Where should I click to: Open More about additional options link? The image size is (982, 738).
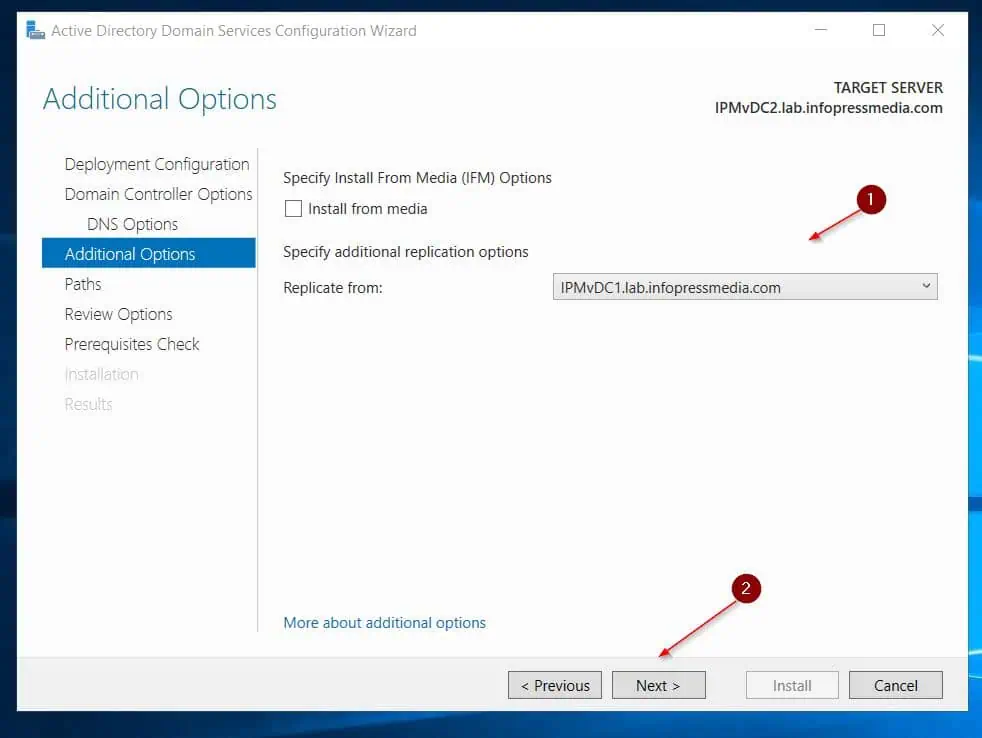coord(385,623)
